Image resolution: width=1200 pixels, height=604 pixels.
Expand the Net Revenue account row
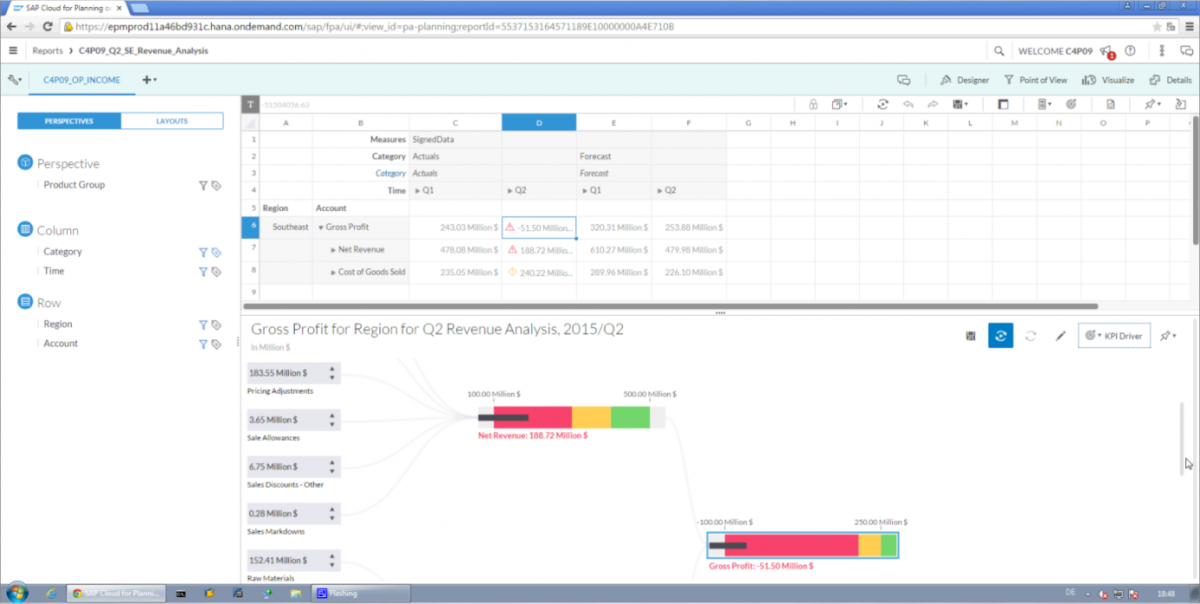click(333, 249)
